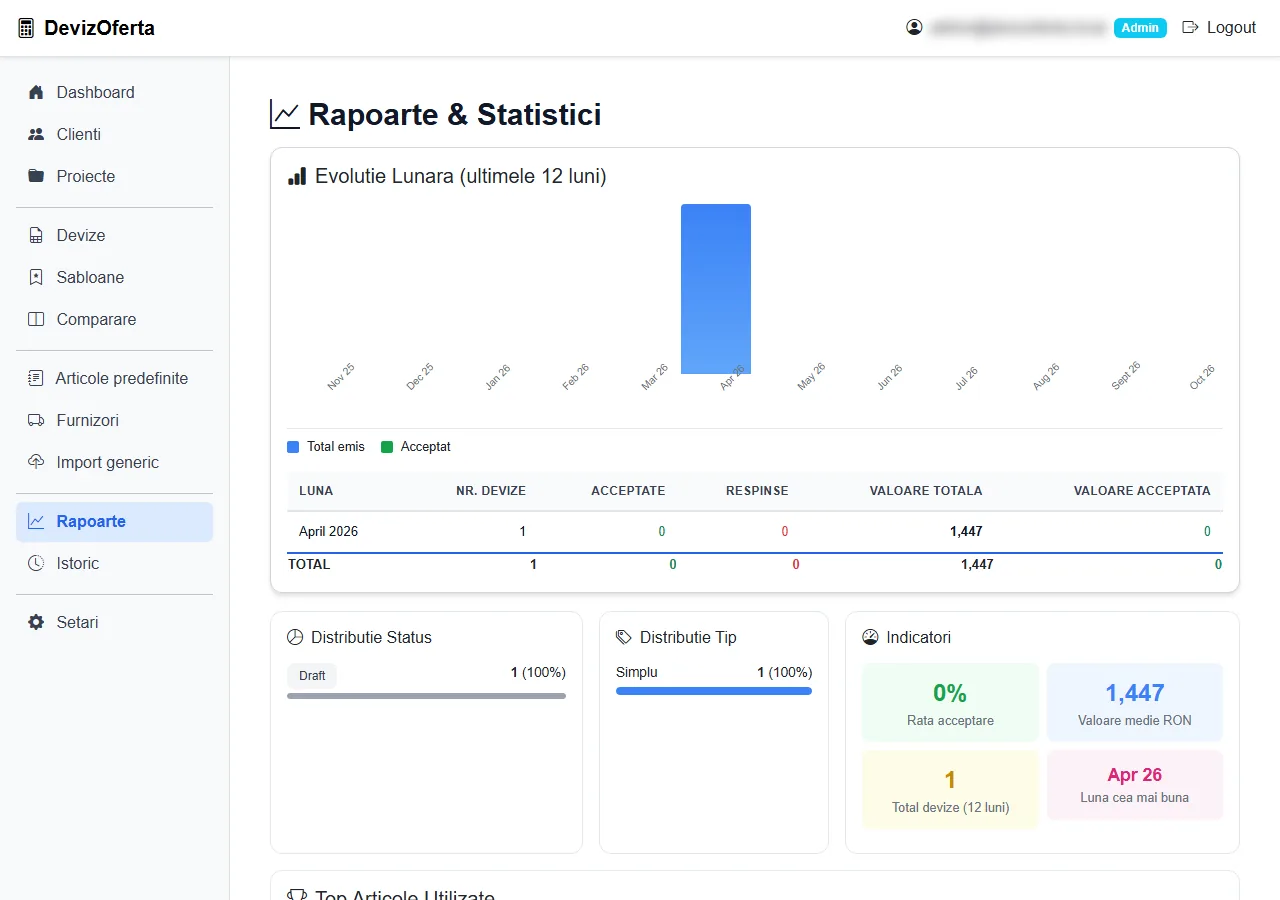Click the Sabloane bookmark icon

[x=36, y=277]
